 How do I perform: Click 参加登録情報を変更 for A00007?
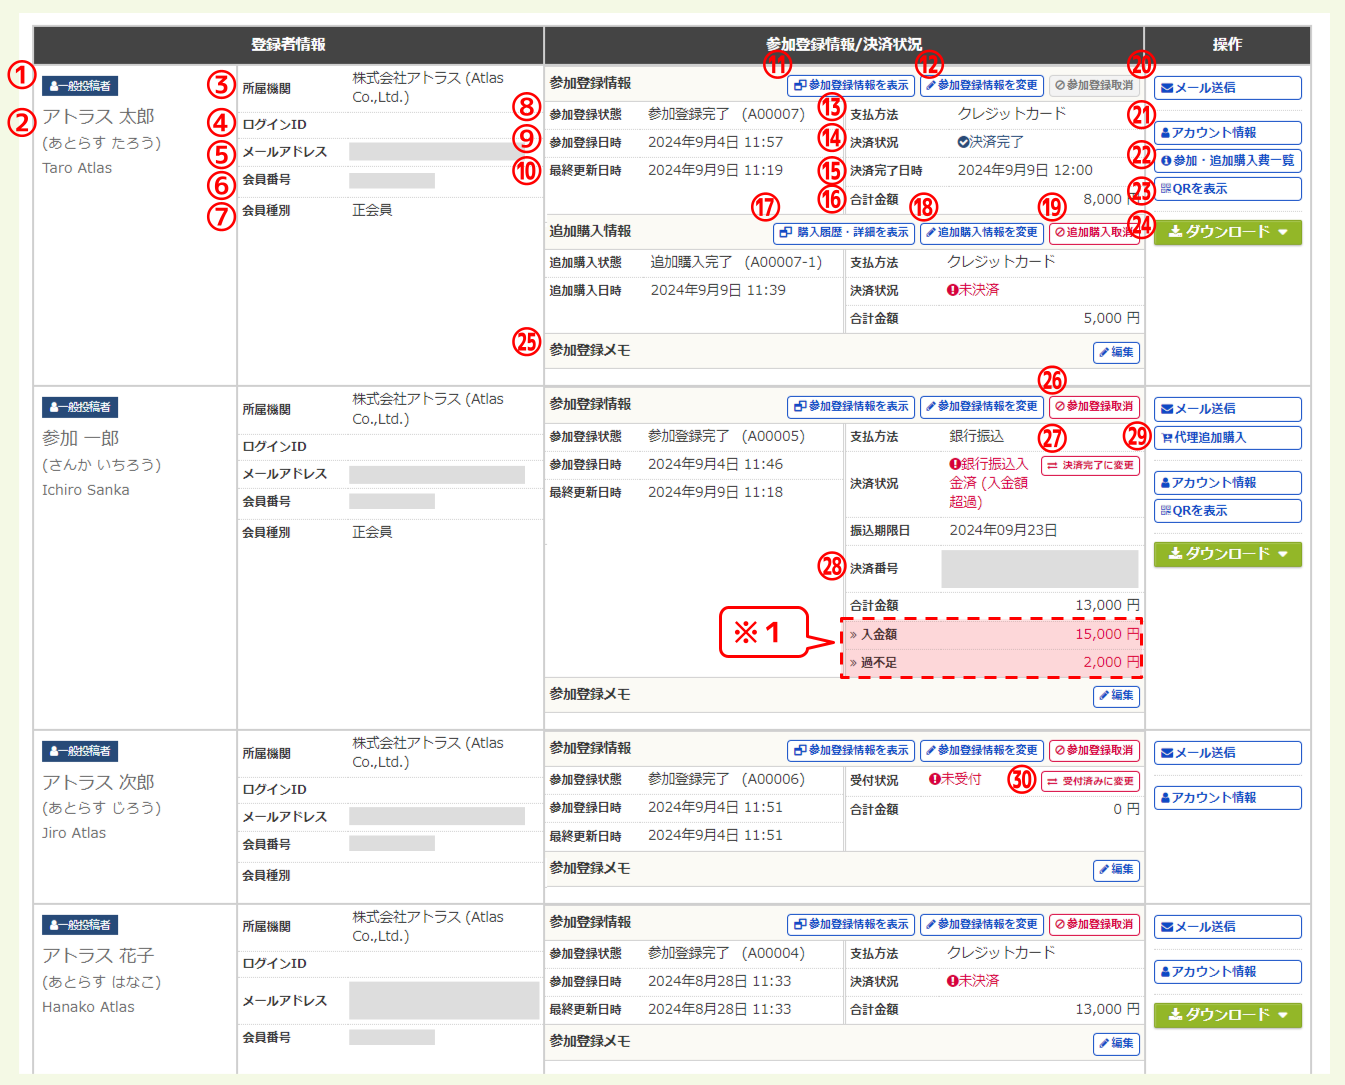pyautogui.click(x=981, y=86)
